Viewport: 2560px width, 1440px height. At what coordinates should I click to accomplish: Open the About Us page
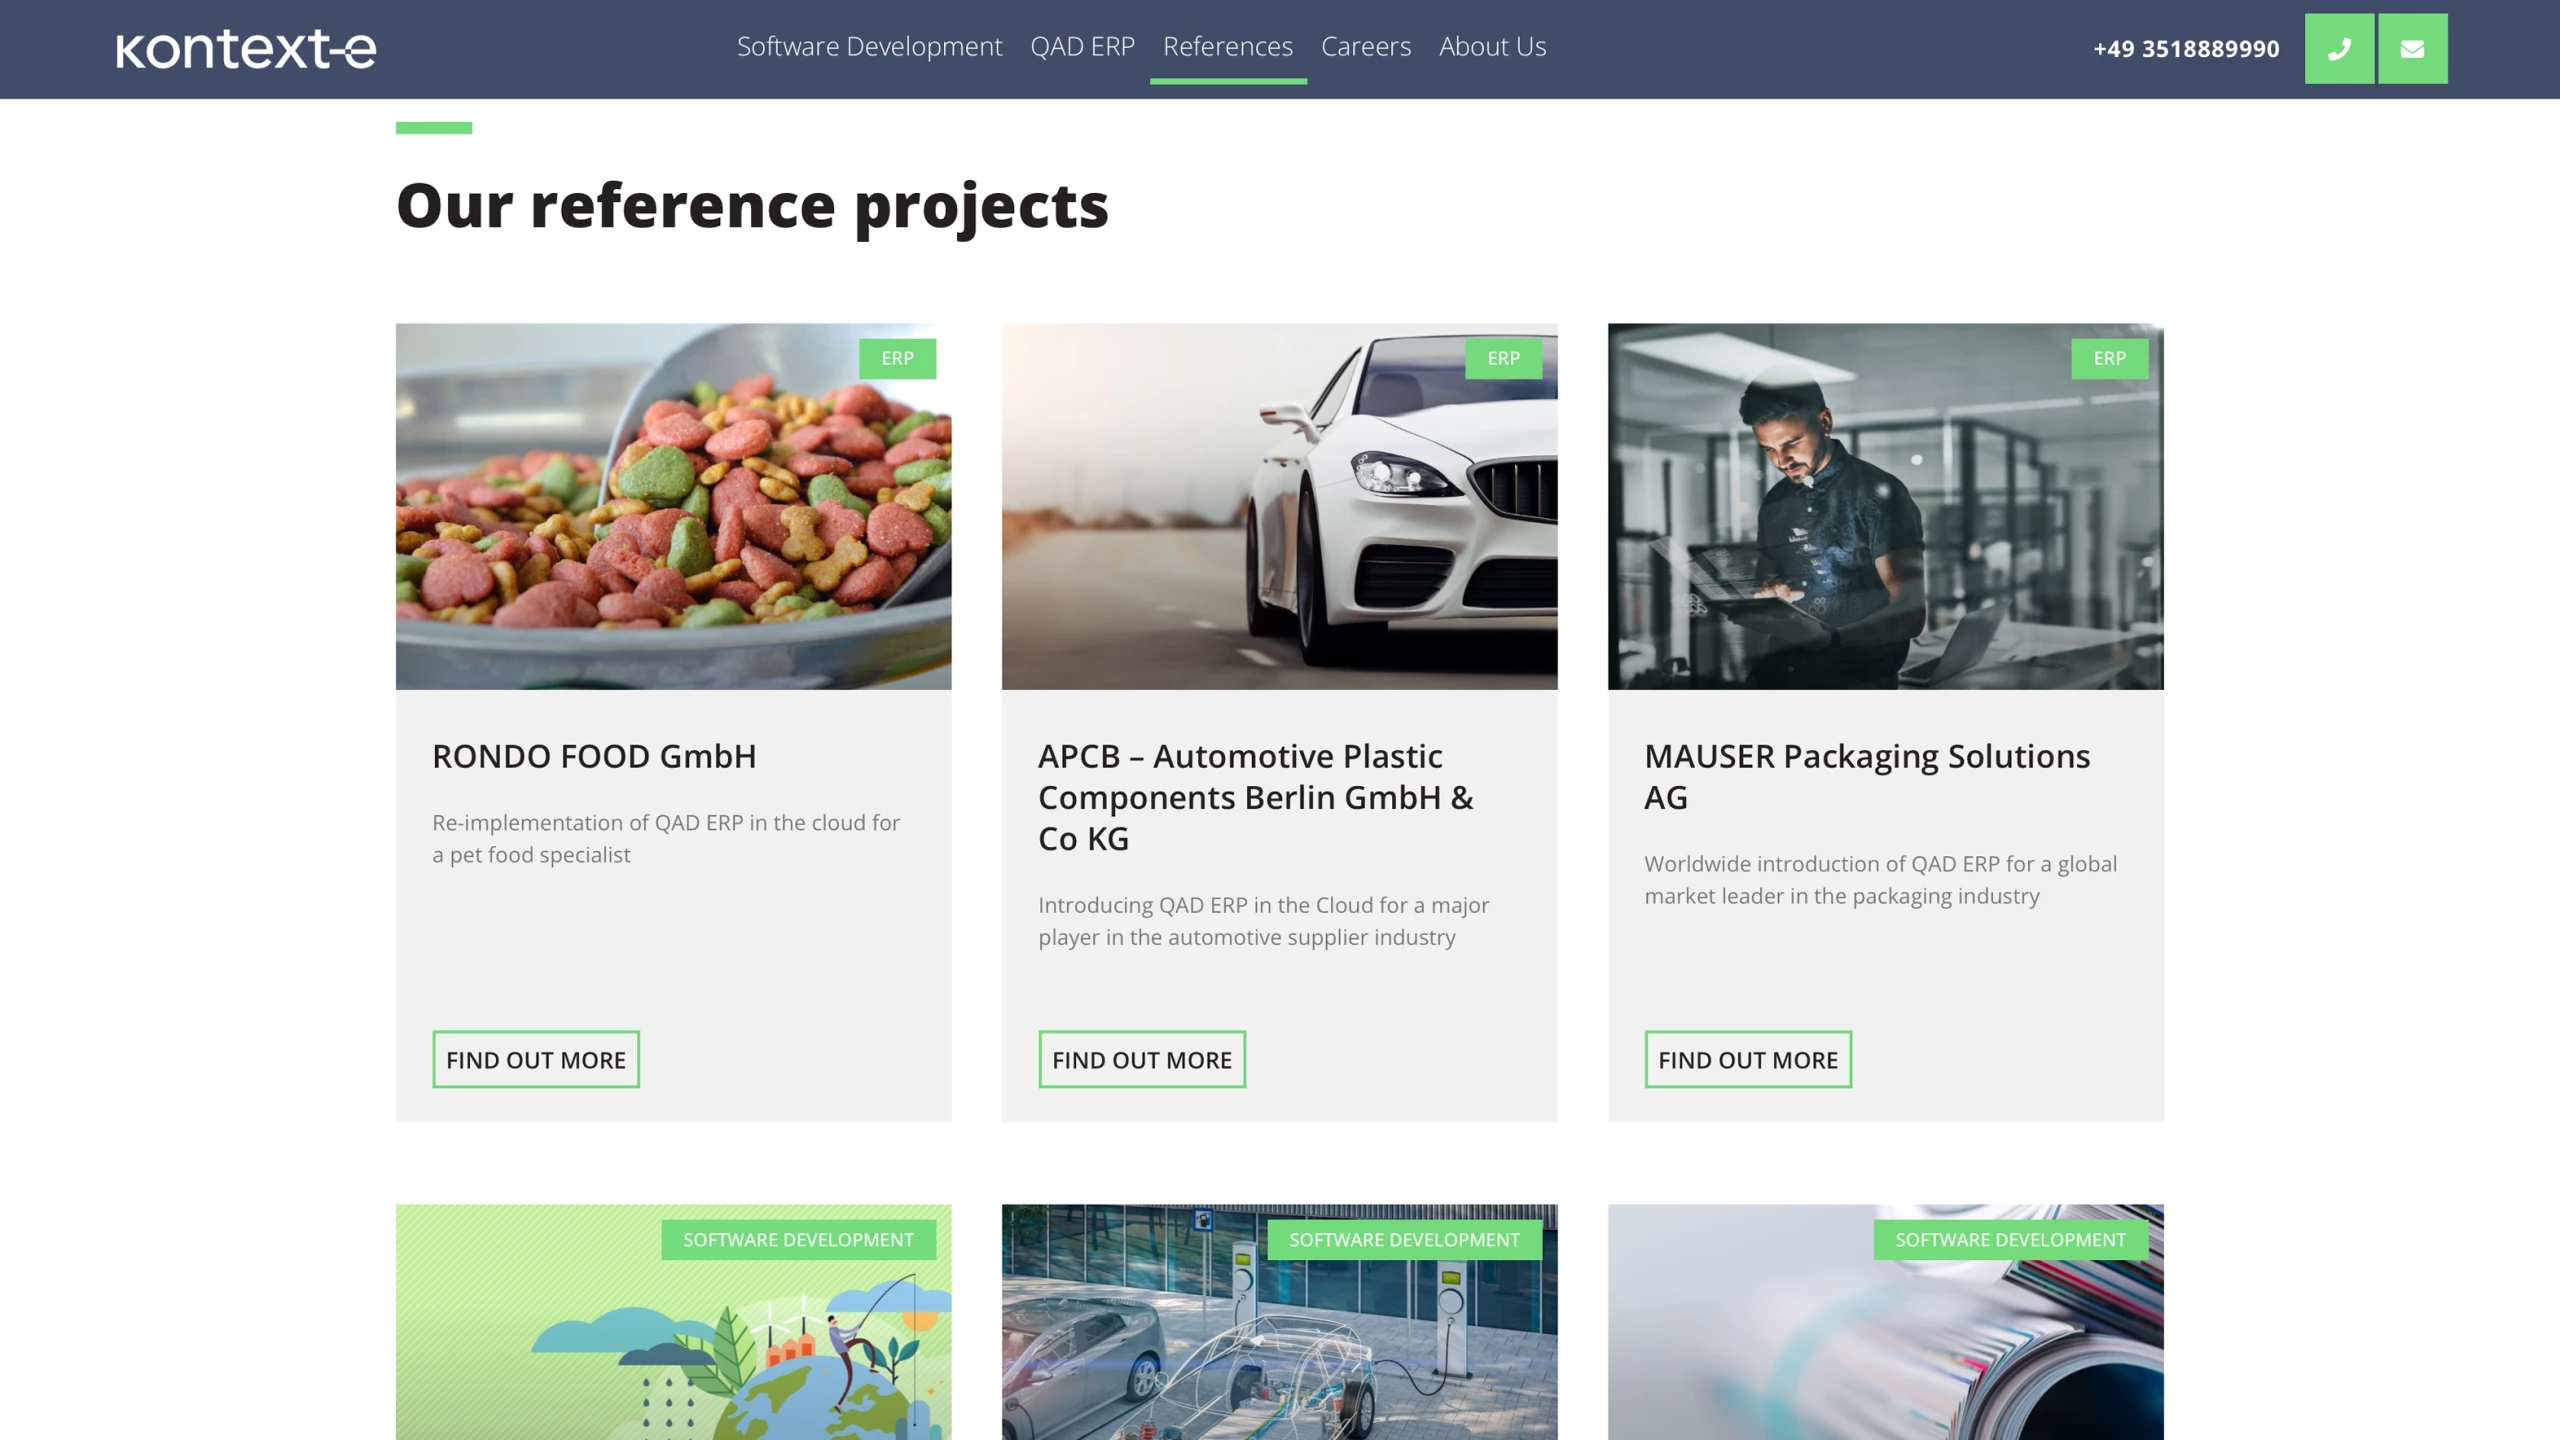1492,46
